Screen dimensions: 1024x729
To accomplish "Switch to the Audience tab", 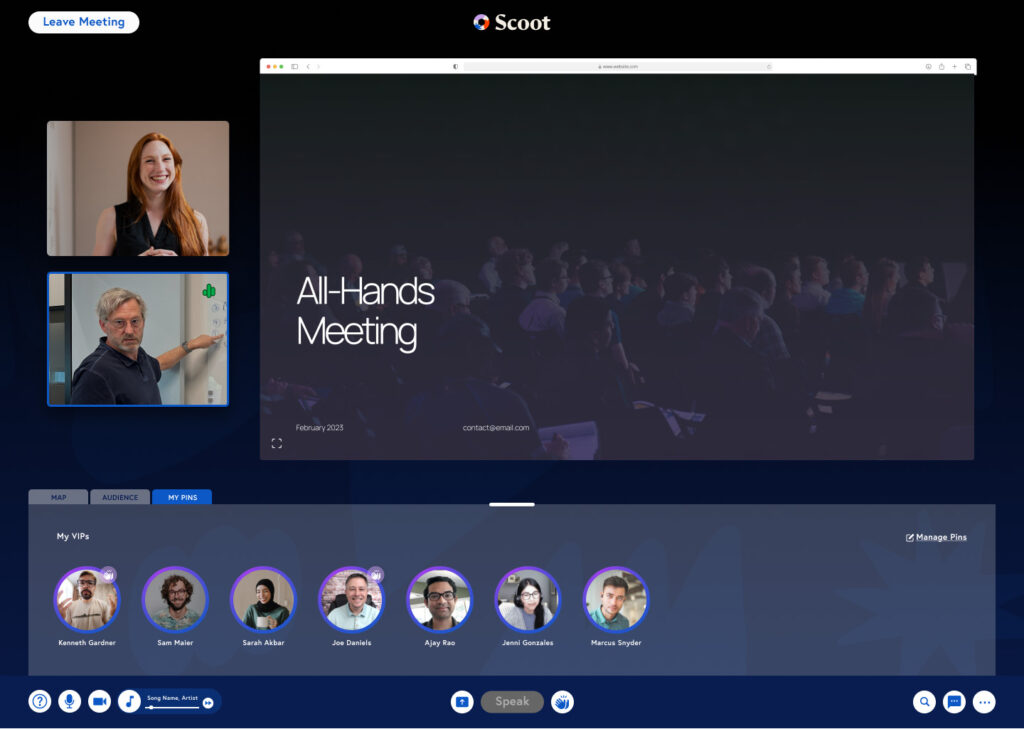I will [120, 497].
